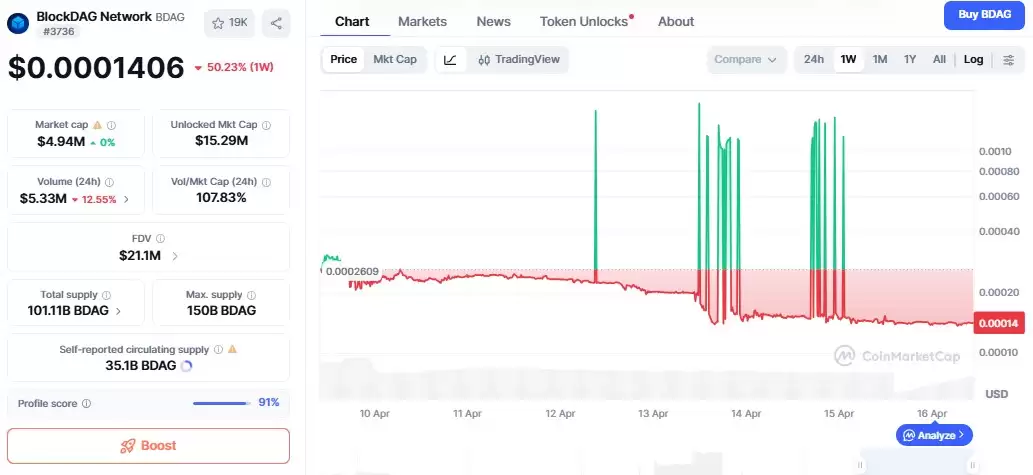
Task: Click the share icon next to watchlist
Action: point(276,24)
